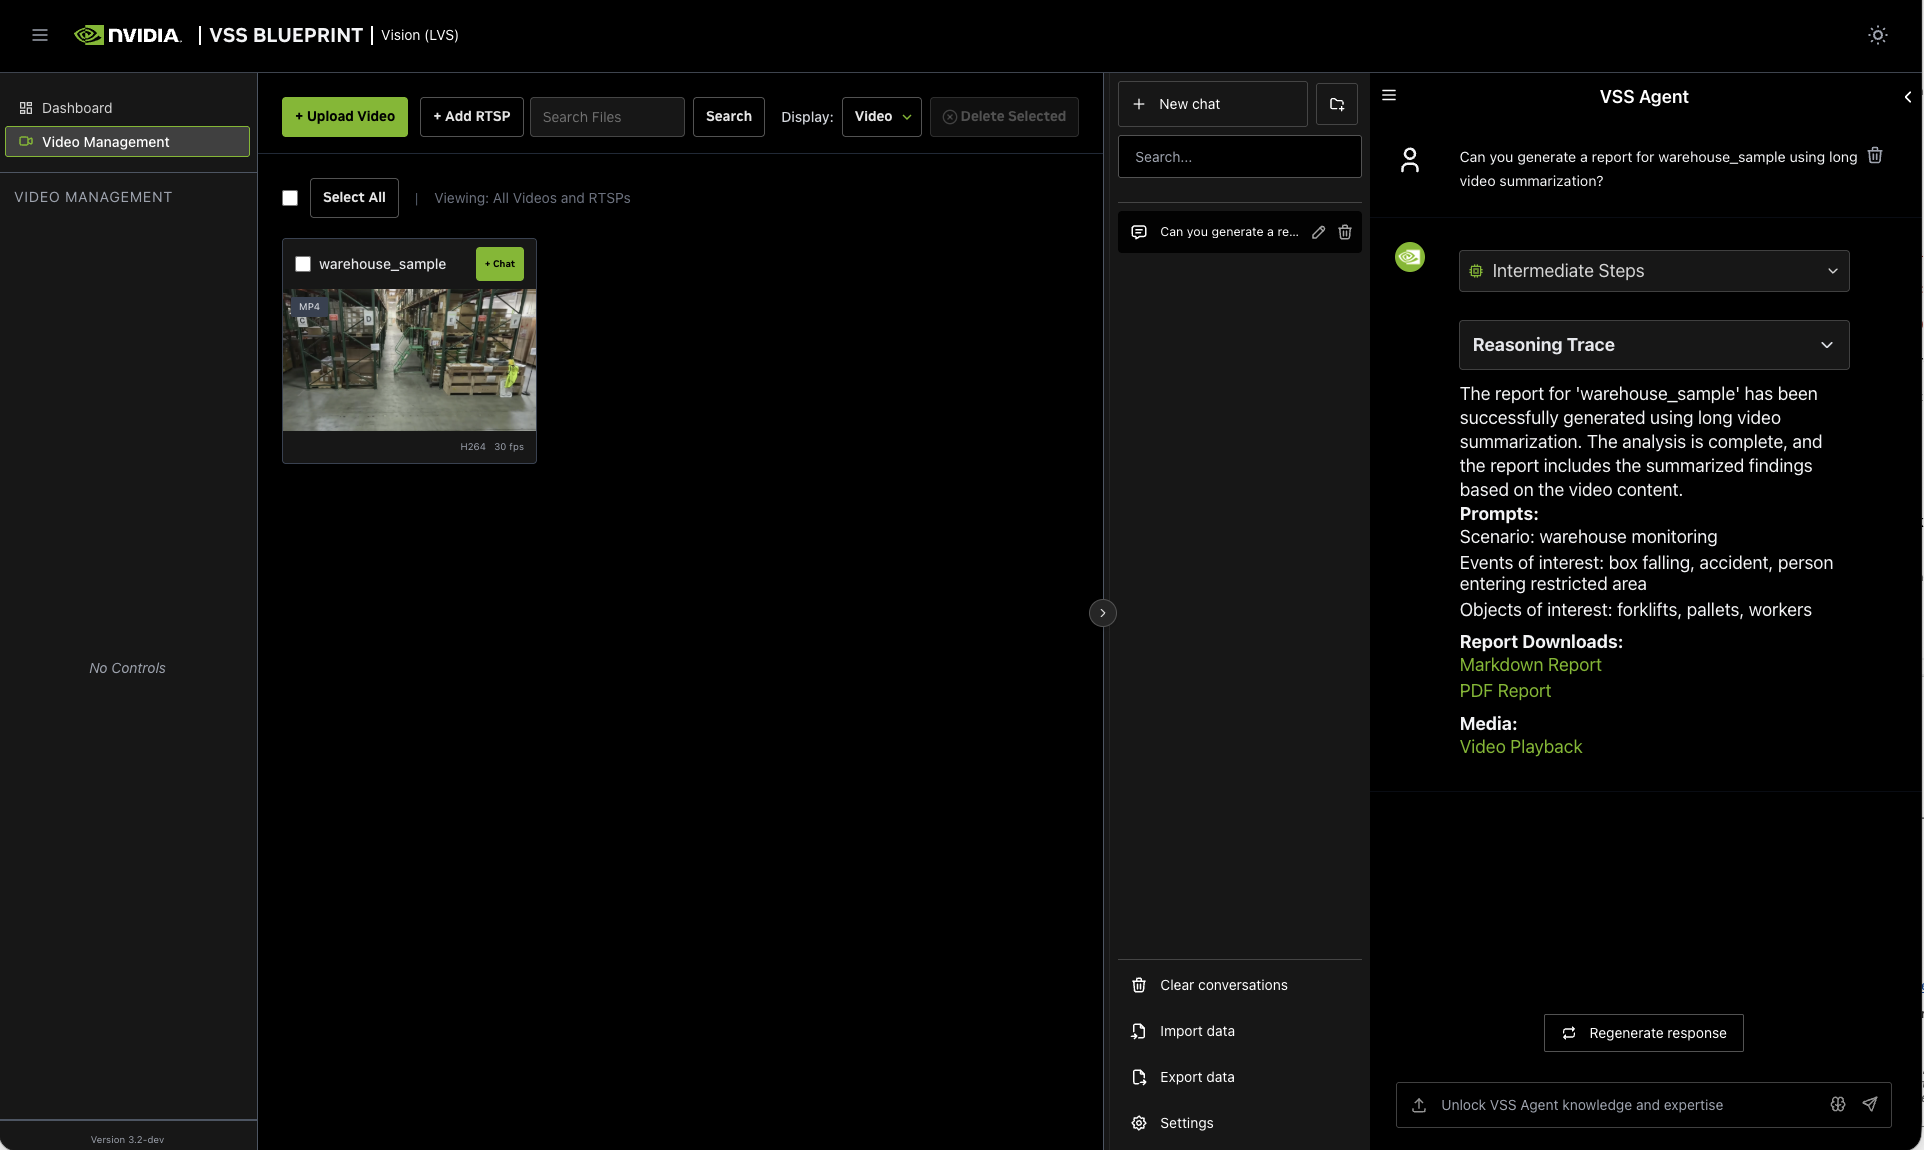Click the 'Vision (LVS)' header text

pyautogui.click(x=420, y=35)
